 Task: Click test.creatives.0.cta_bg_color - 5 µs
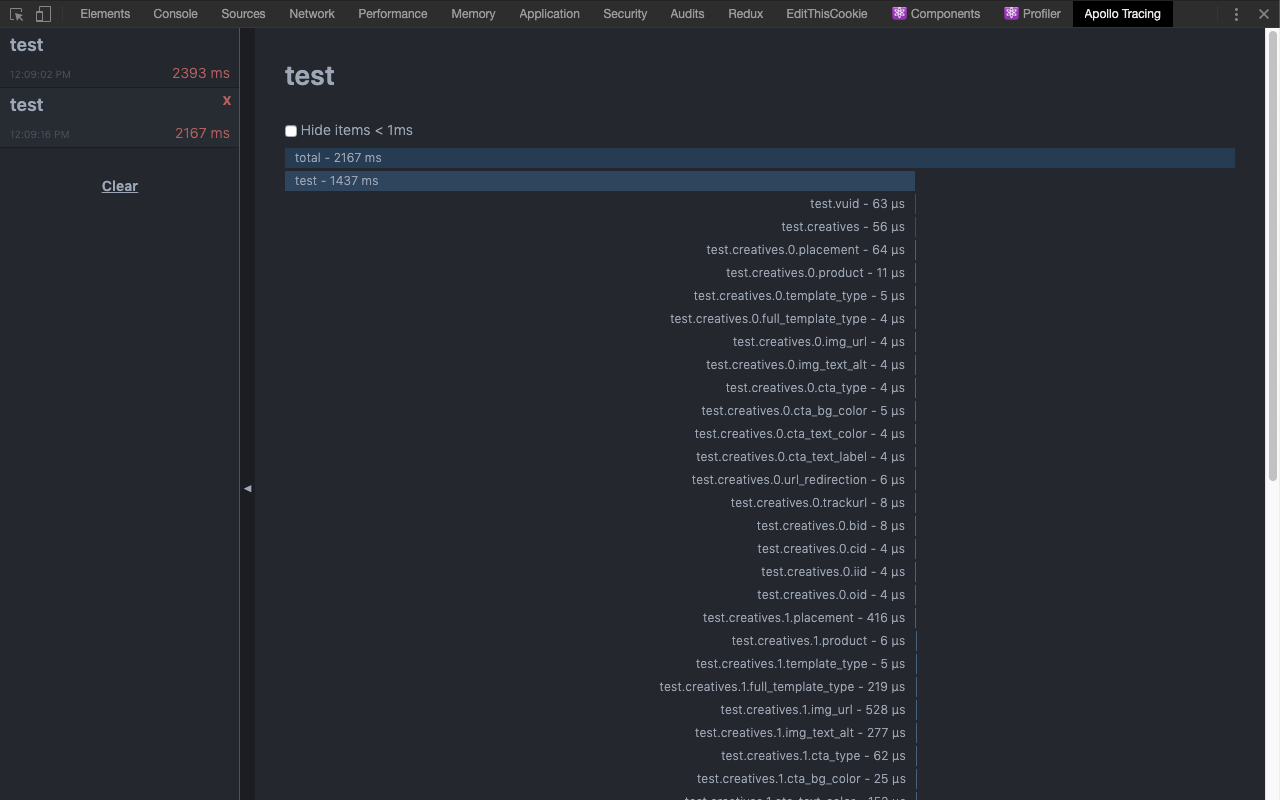point(803,411)
